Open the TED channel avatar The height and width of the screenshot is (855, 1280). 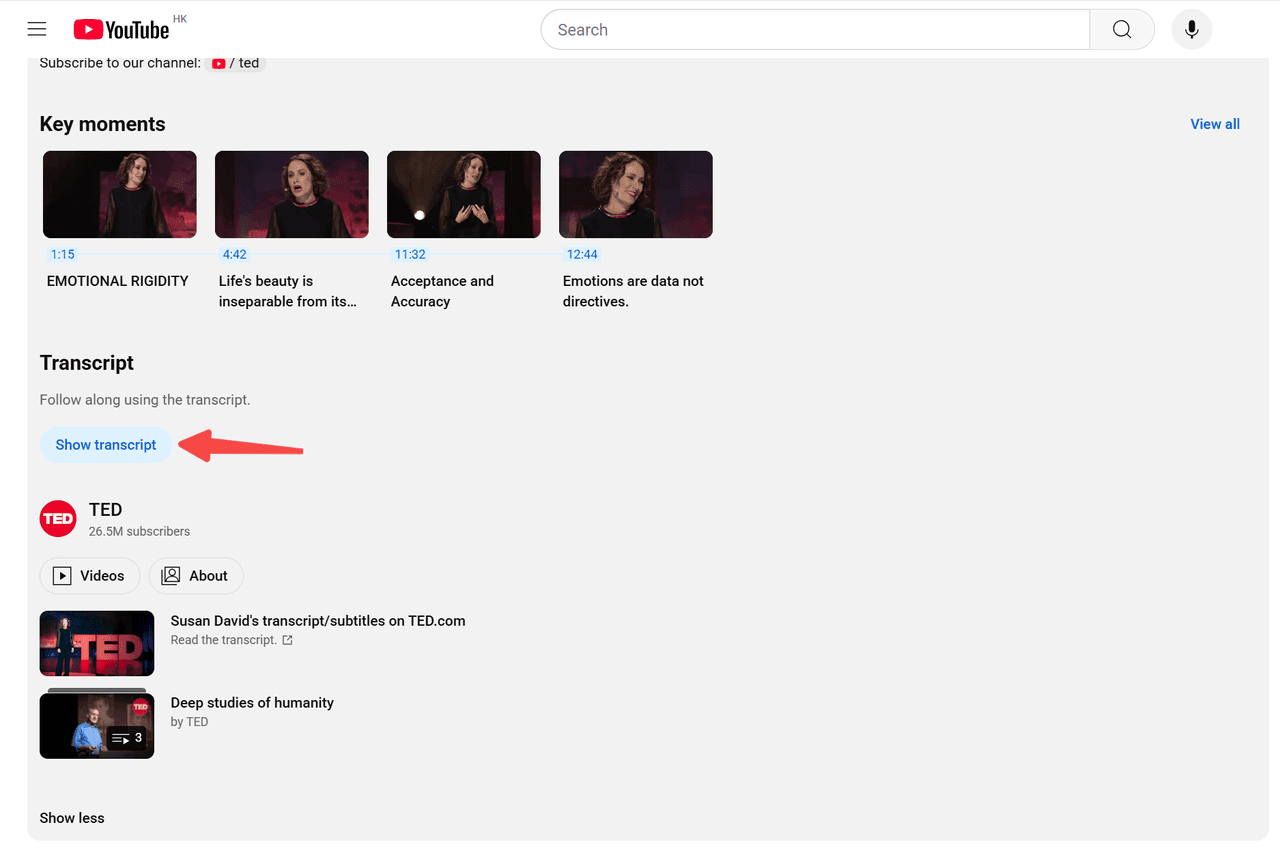click(58, 518)
